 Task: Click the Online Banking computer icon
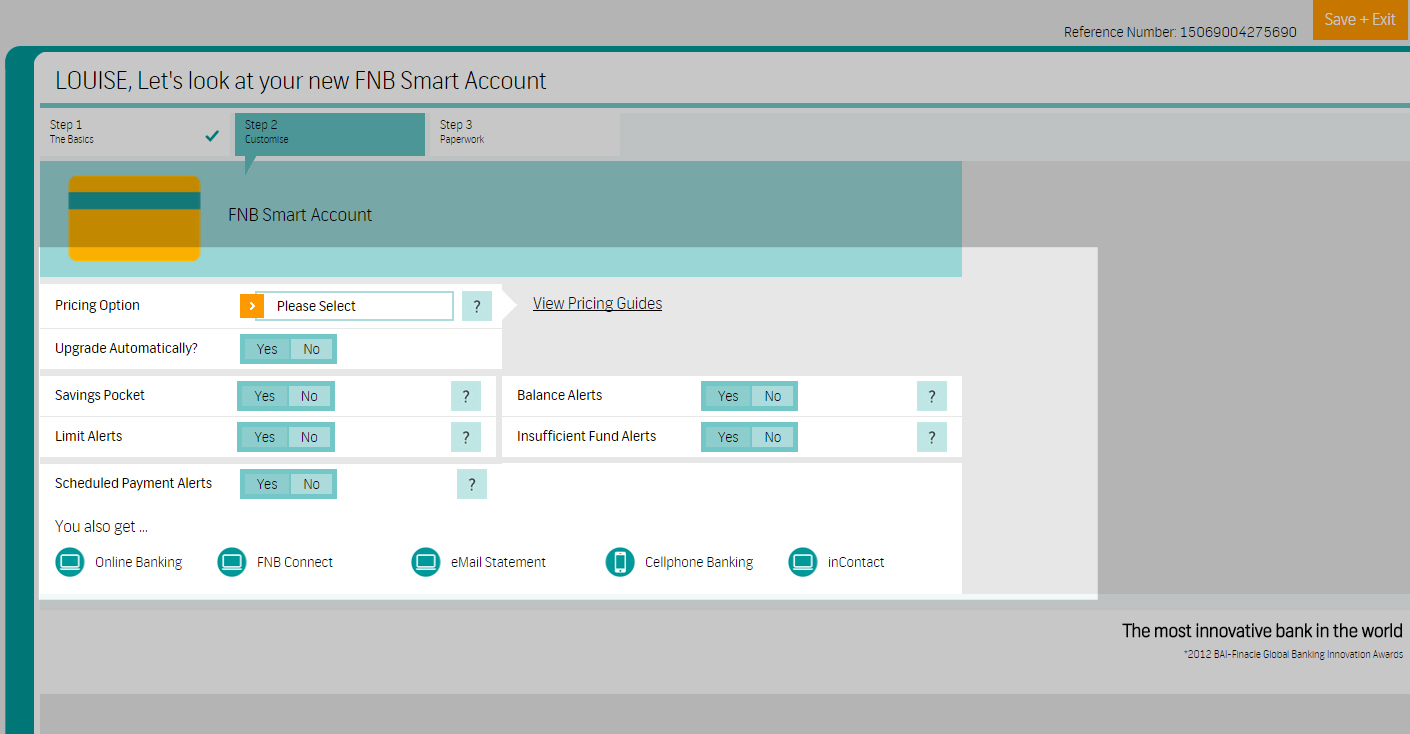pos(70,562)
